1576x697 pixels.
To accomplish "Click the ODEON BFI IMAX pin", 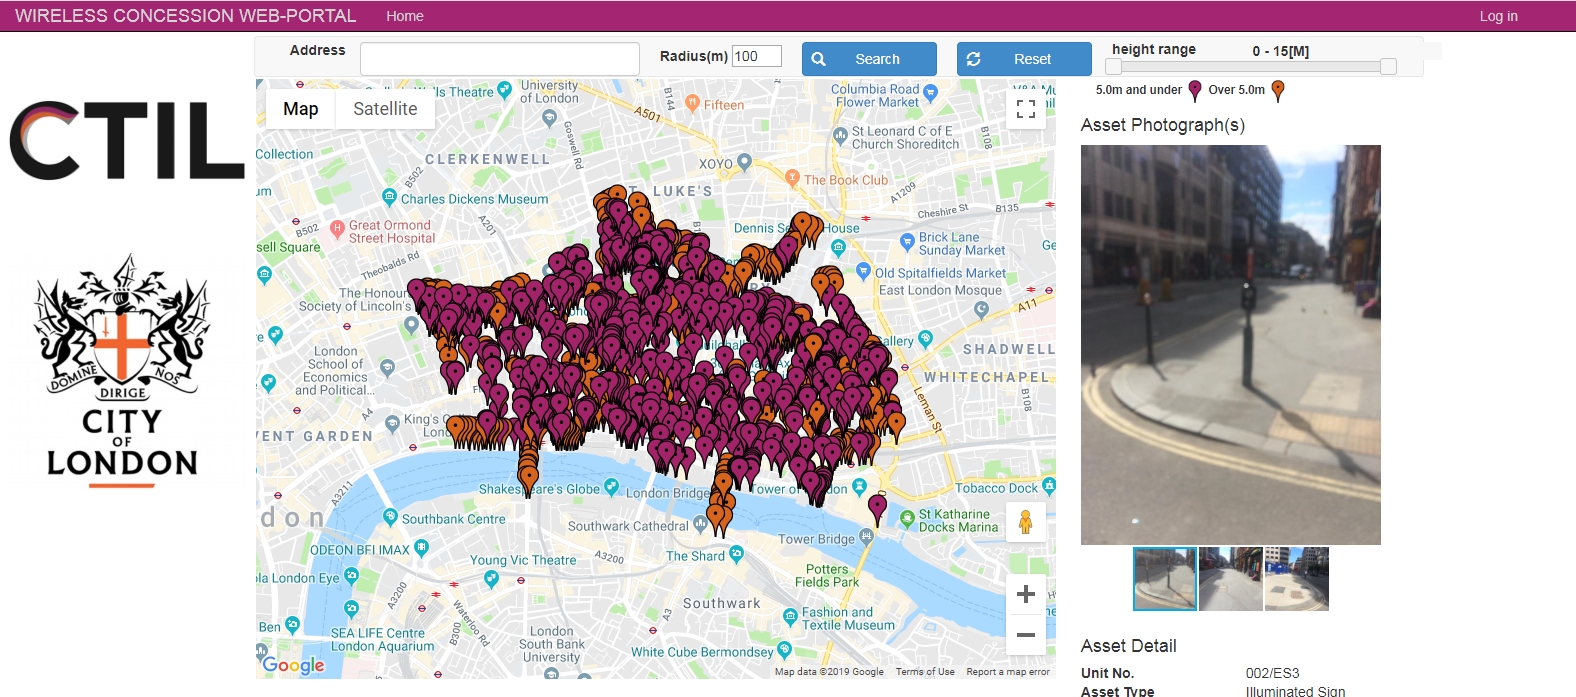I will click(421, 547).
